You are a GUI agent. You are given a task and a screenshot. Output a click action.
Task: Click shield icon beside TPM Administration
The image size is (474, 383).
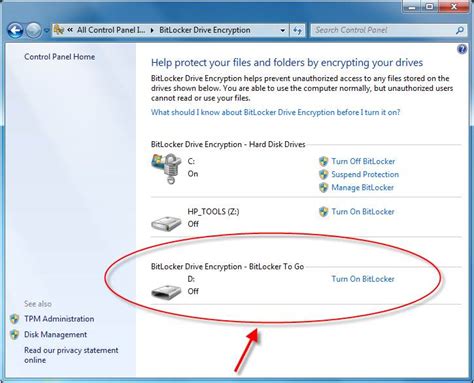coord(14,319)
